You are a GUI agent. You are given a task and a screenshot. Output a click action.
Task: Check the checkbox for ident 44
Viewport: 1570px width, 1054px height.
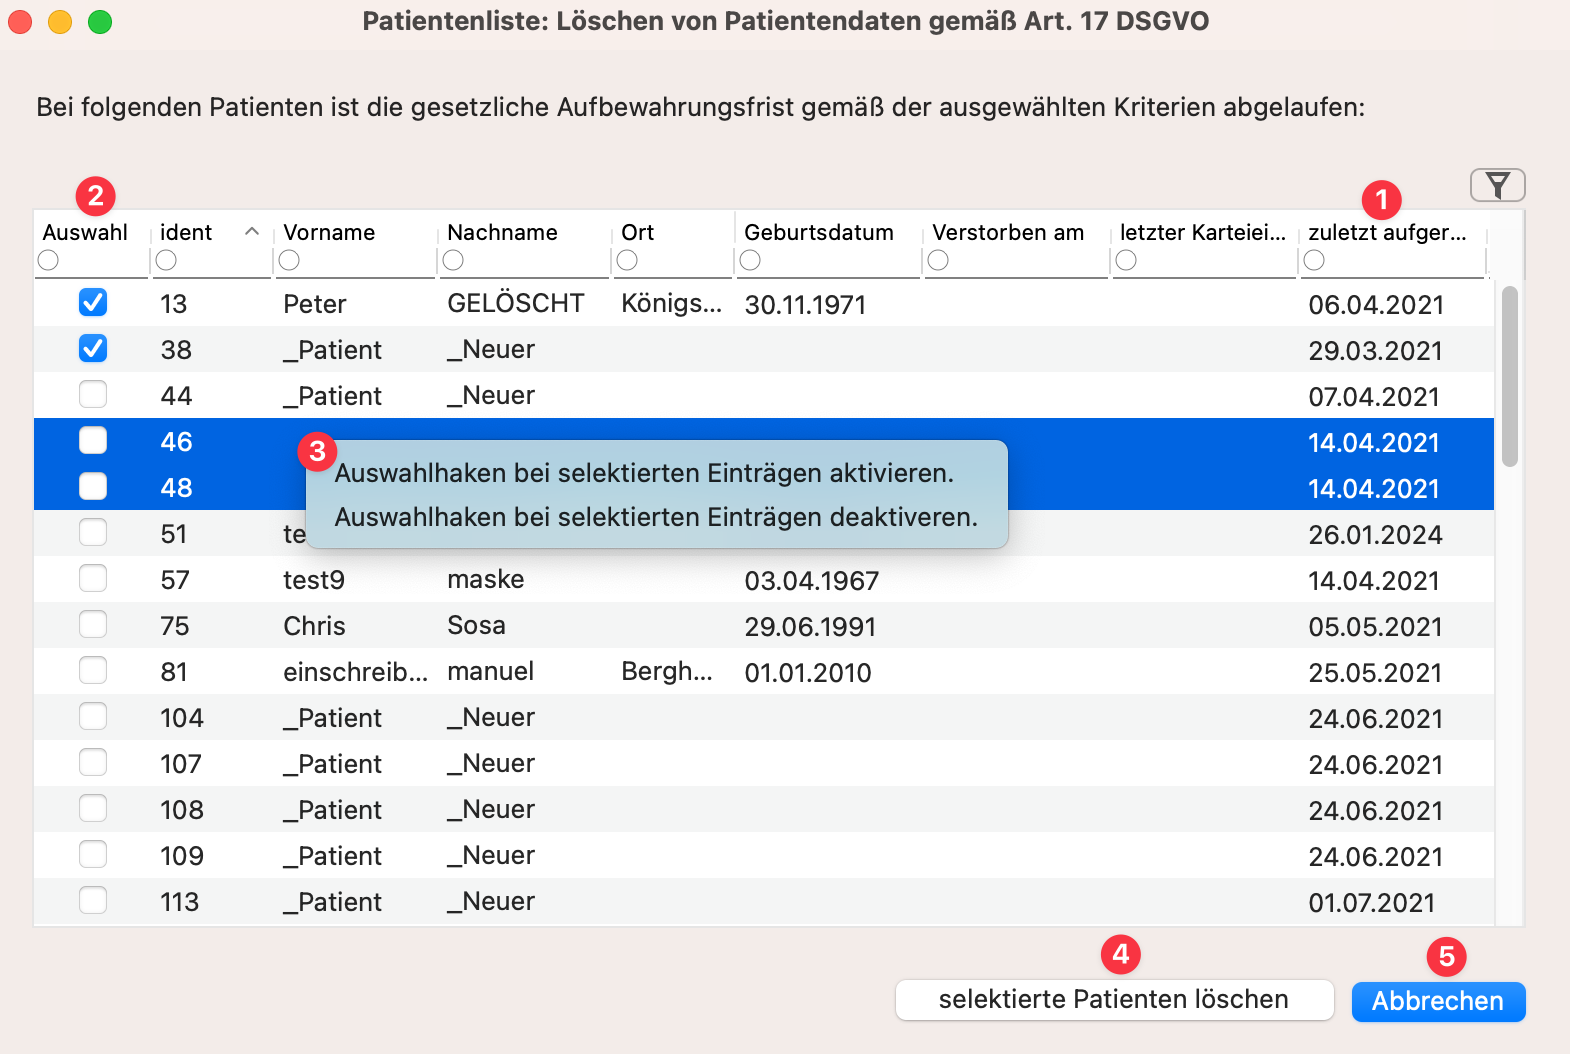[x=93, y=394]
